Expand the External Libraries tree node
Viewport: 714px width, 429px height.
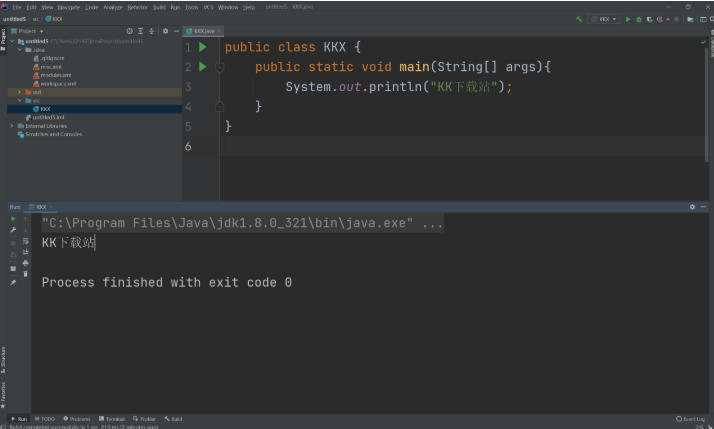tap(12, 126)
